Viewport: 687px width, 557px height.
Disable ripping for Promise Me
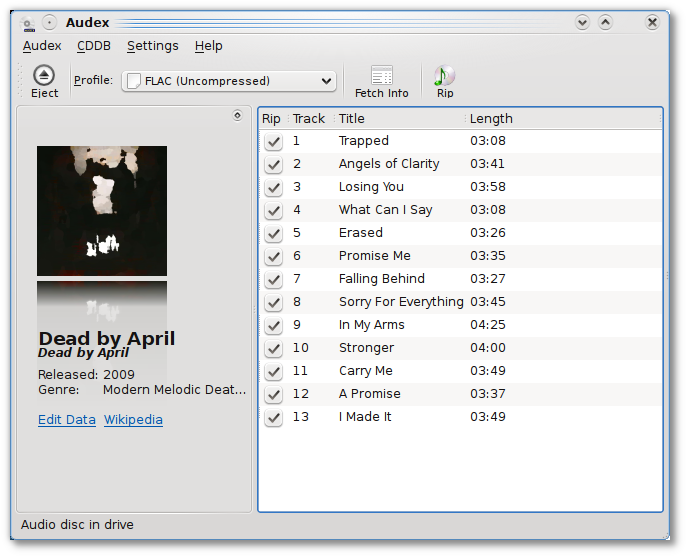click(x=273, y=256)
